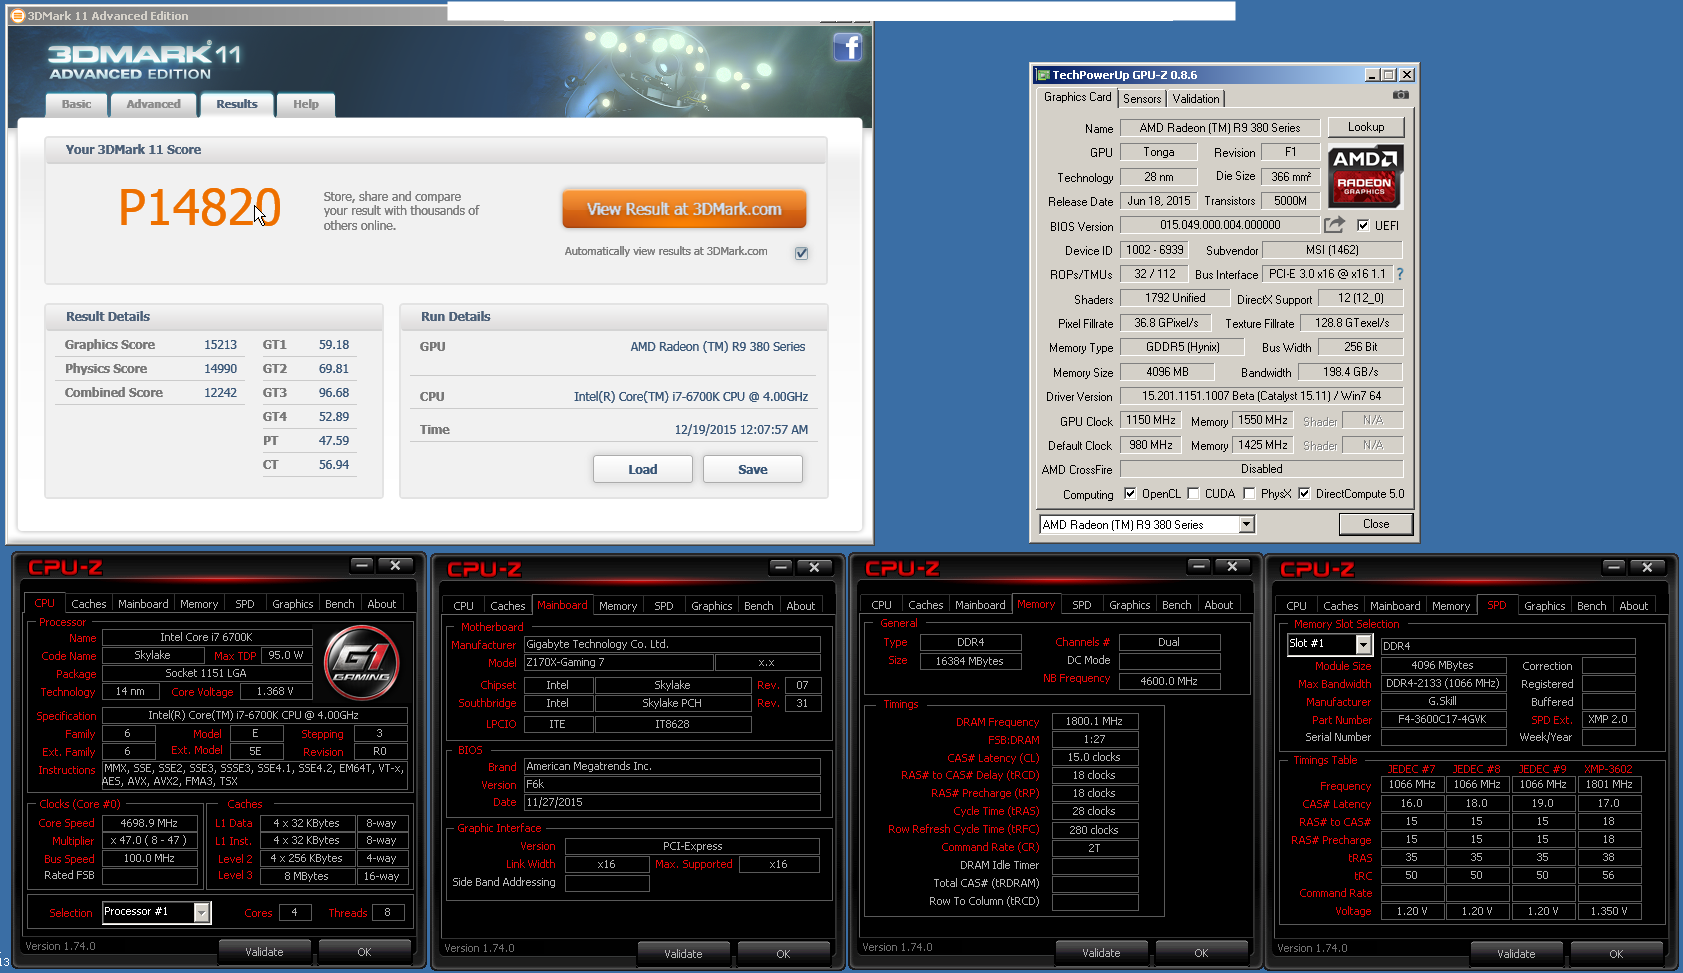
Task: Click the XMP-3602 timings column header
Action: (x=1608, y=769)
